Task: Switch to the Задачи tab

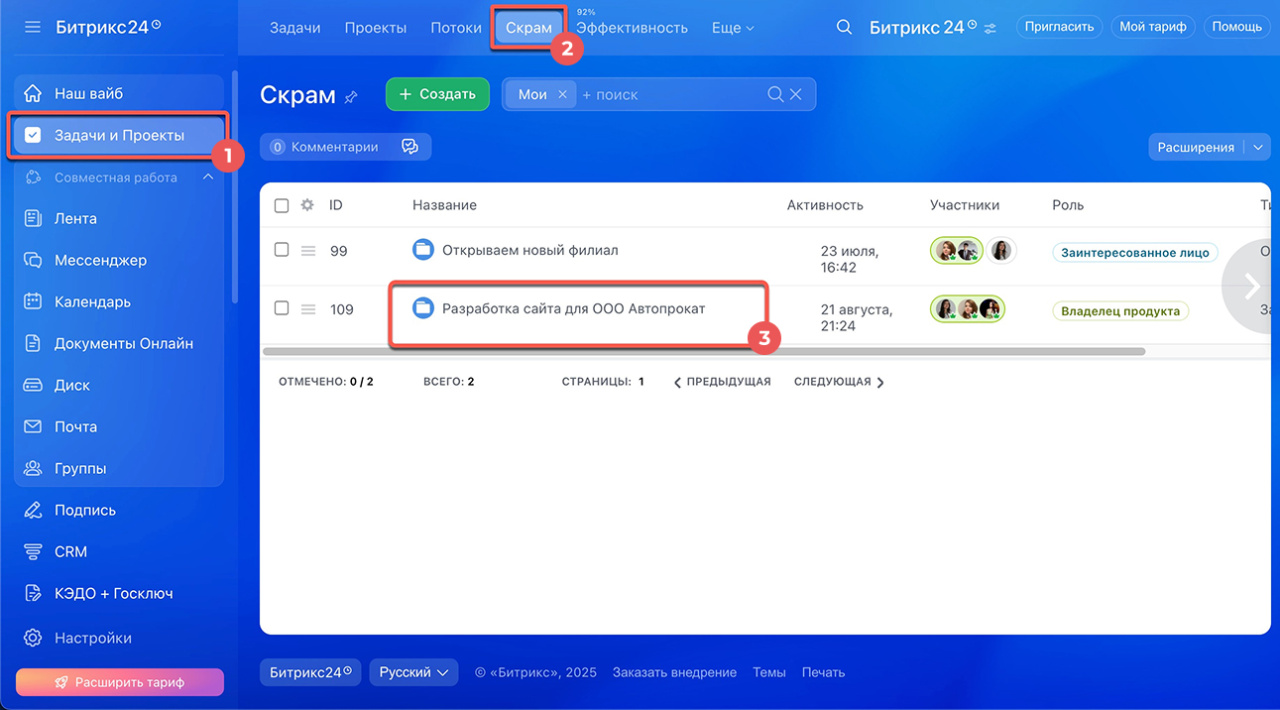Action: pyautogui.click(x=295, y=28)
